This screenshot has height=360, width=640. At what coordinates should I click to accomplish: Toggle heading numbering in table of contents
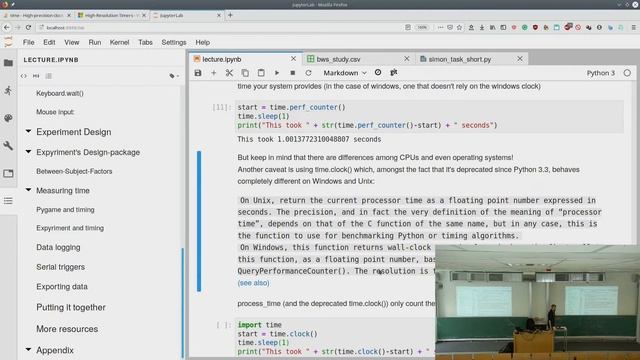[x=49, y=76]
